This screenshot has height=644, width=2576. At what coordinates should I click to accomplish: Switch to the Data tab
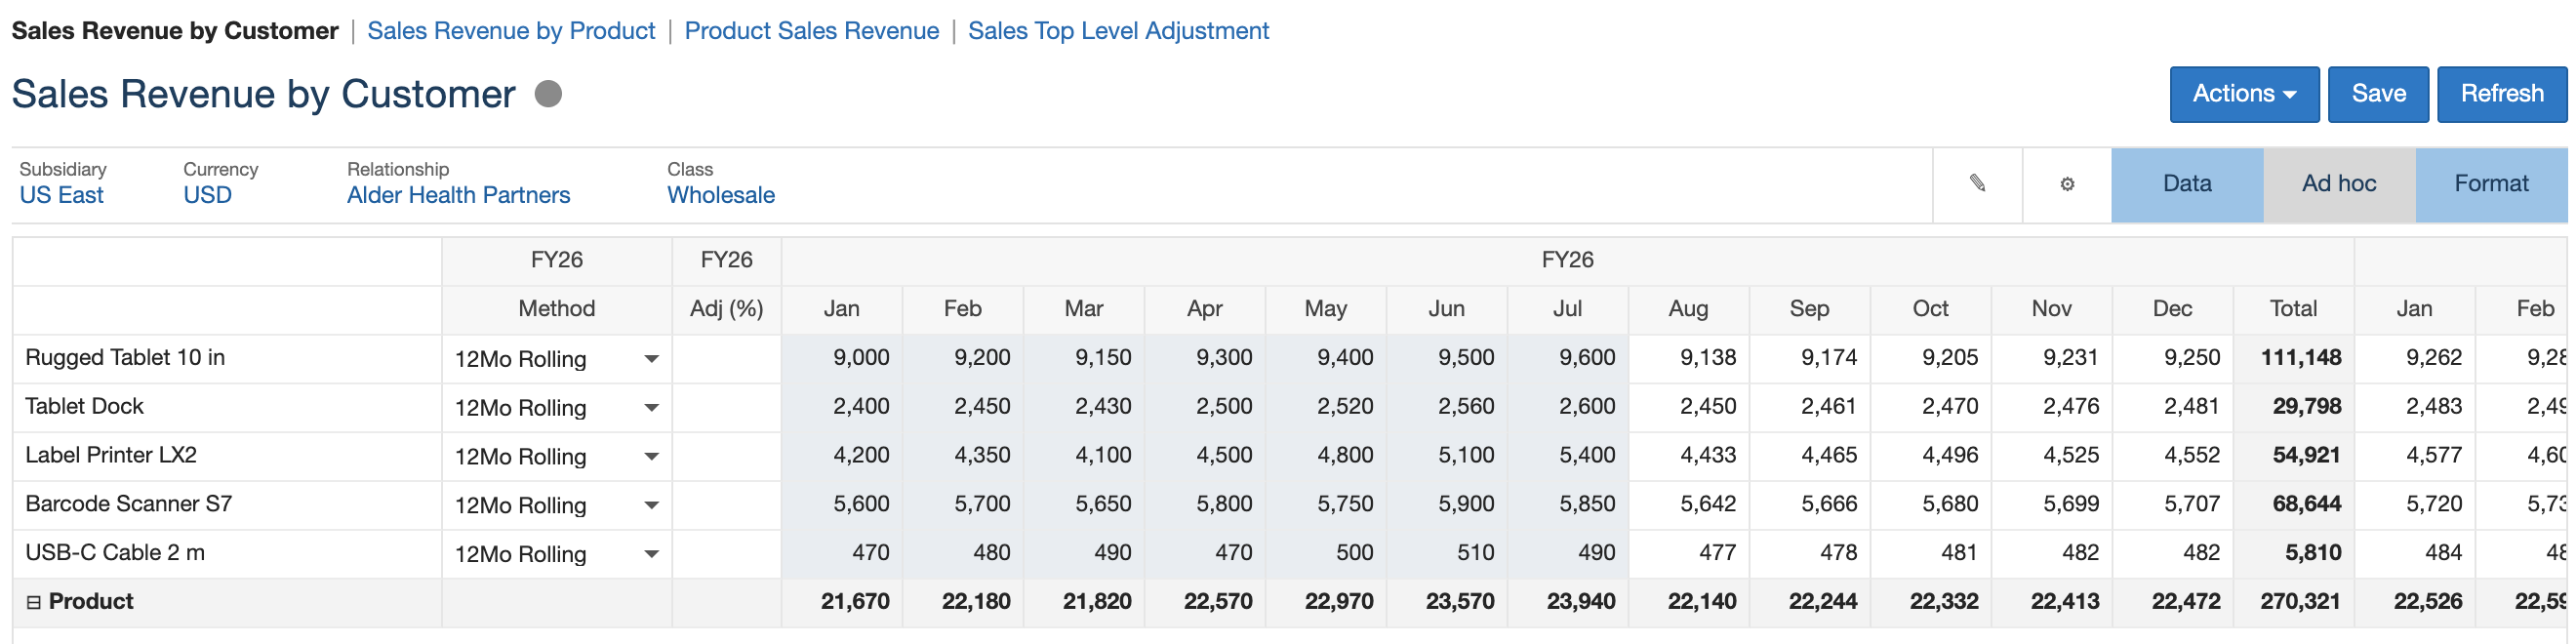click(x=2187, y=184)
